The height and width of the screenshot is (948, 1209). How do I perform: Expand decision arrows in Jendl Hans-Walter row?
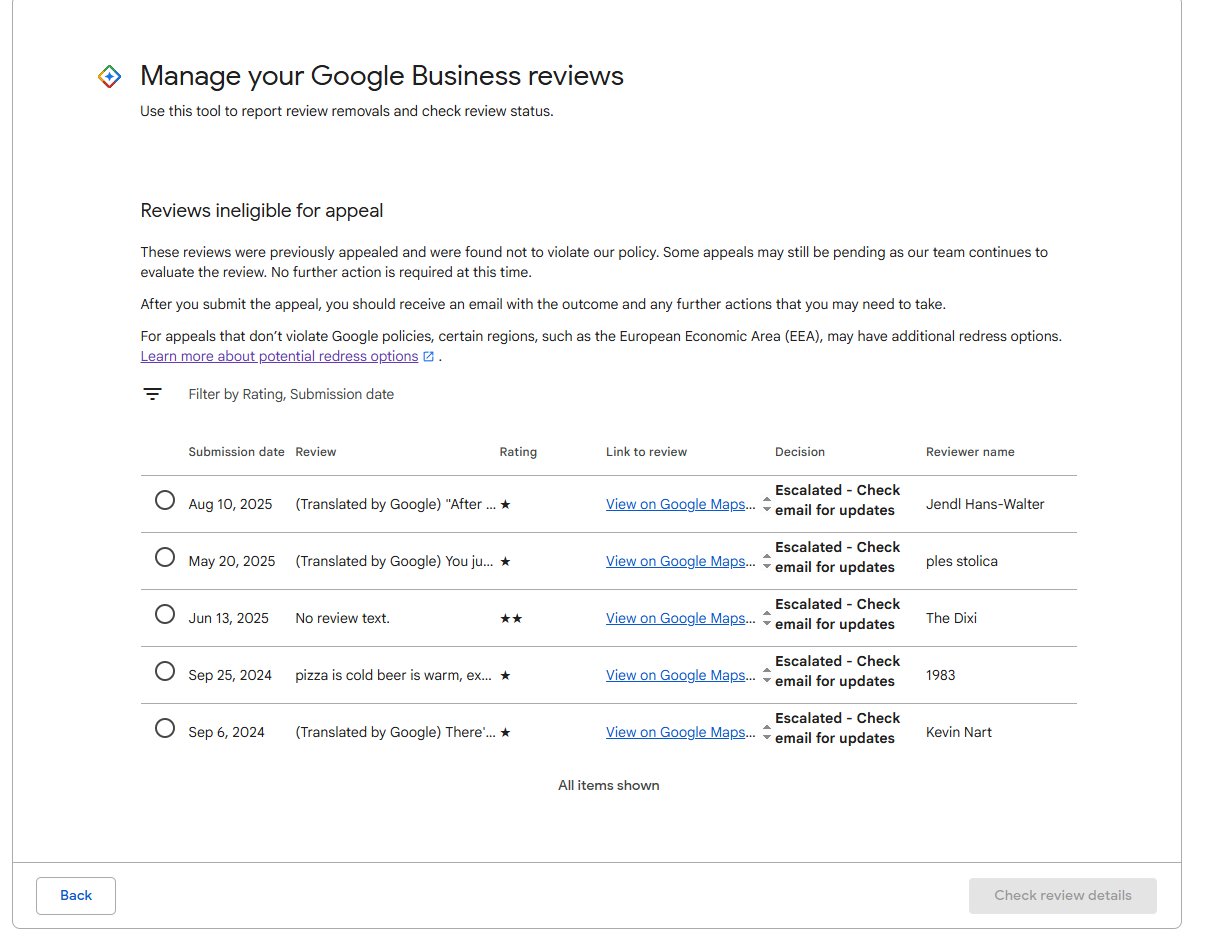pyautogui.click(x=767, y=504)
